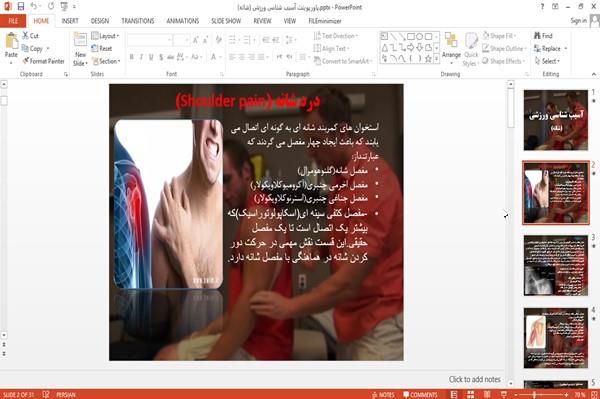Click the Shoulder pain slide title
The width and height of the screenshot is (600, 399).
[x=248, y=101]
